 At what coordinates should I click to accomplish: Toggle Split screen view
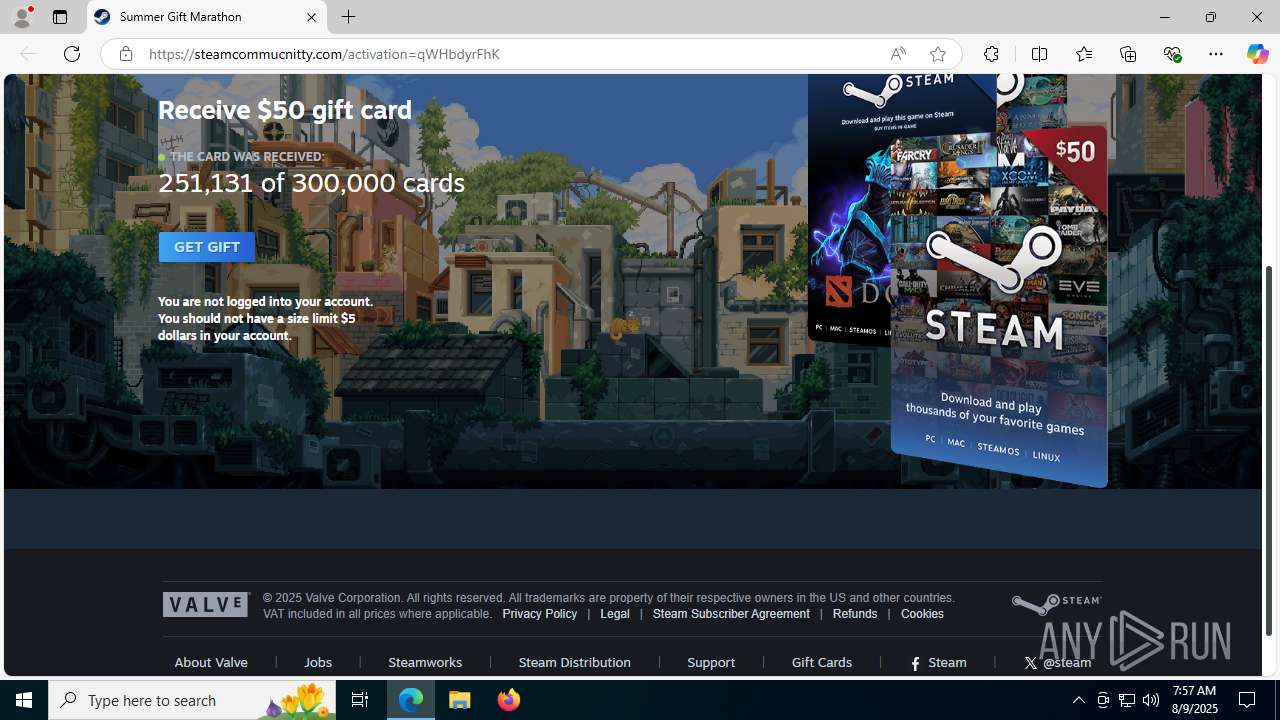[x=1039, y=54]
